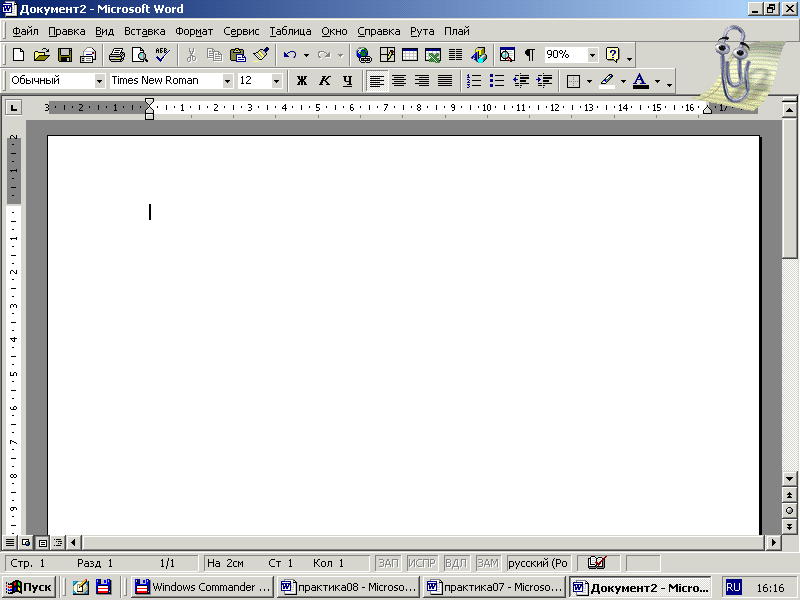Save the document with the floppy icon
Screen dimensions: 800x600
(65, 55)
